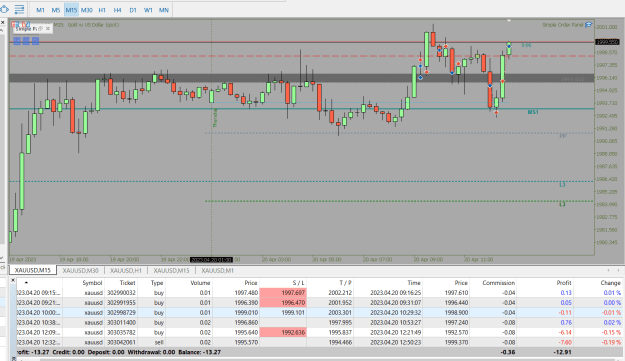
Task: Switch to H4 timeframe
Action: 117,10
